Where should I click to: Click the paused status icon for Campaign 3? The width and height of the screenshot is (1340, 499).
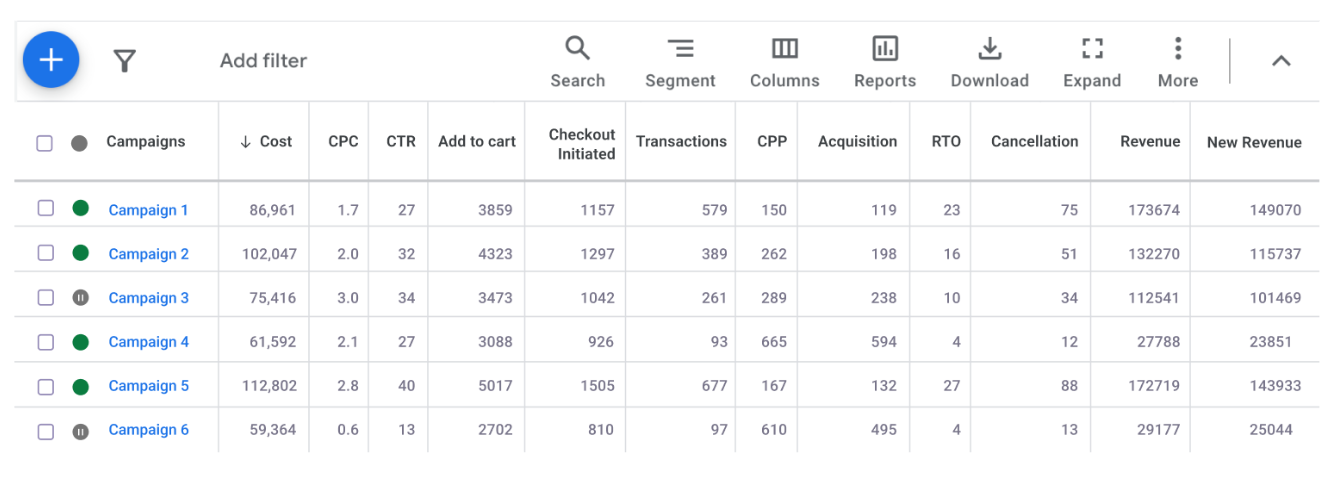coord(81,298)
